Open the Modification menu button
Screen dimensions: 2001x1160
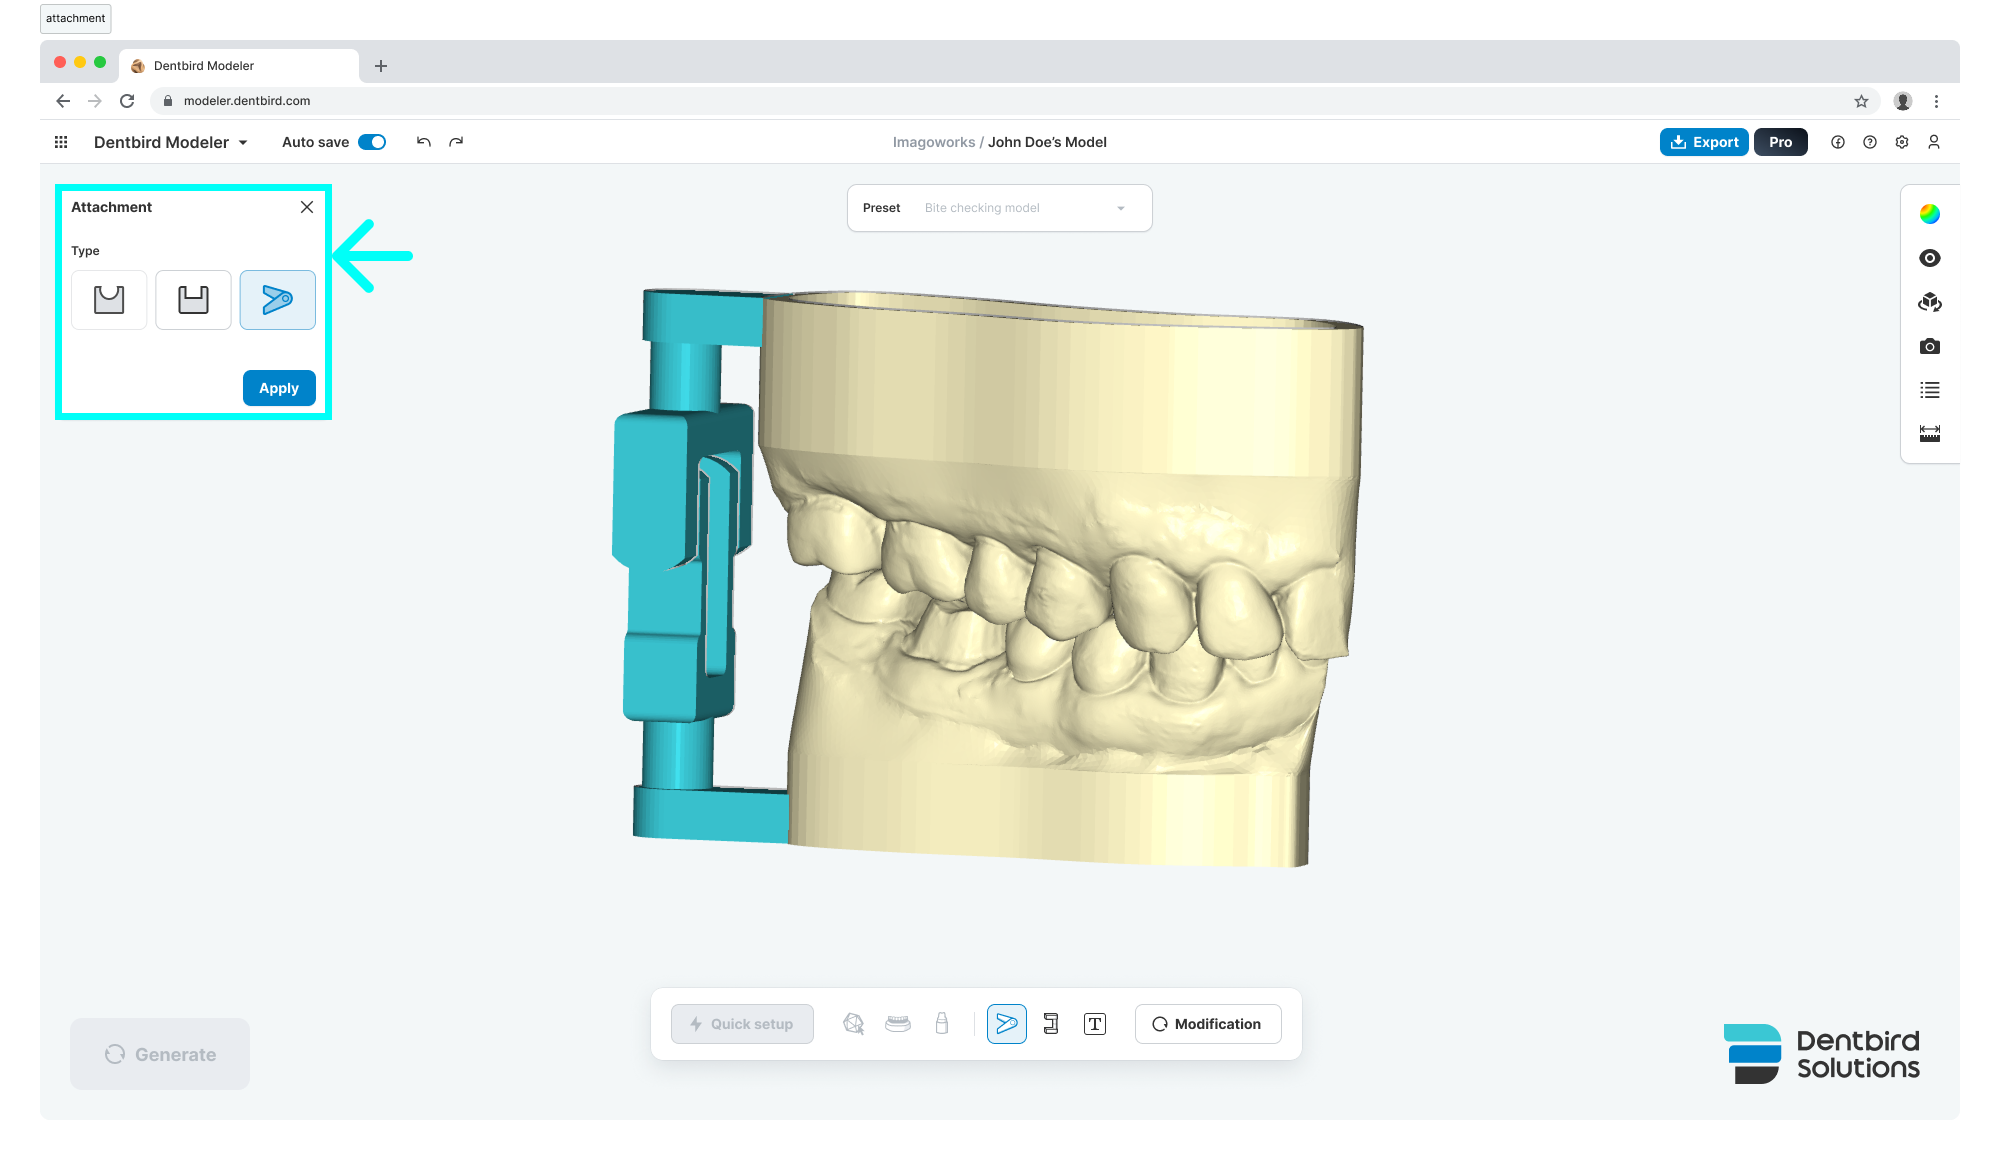(x=1208, y=1024)
